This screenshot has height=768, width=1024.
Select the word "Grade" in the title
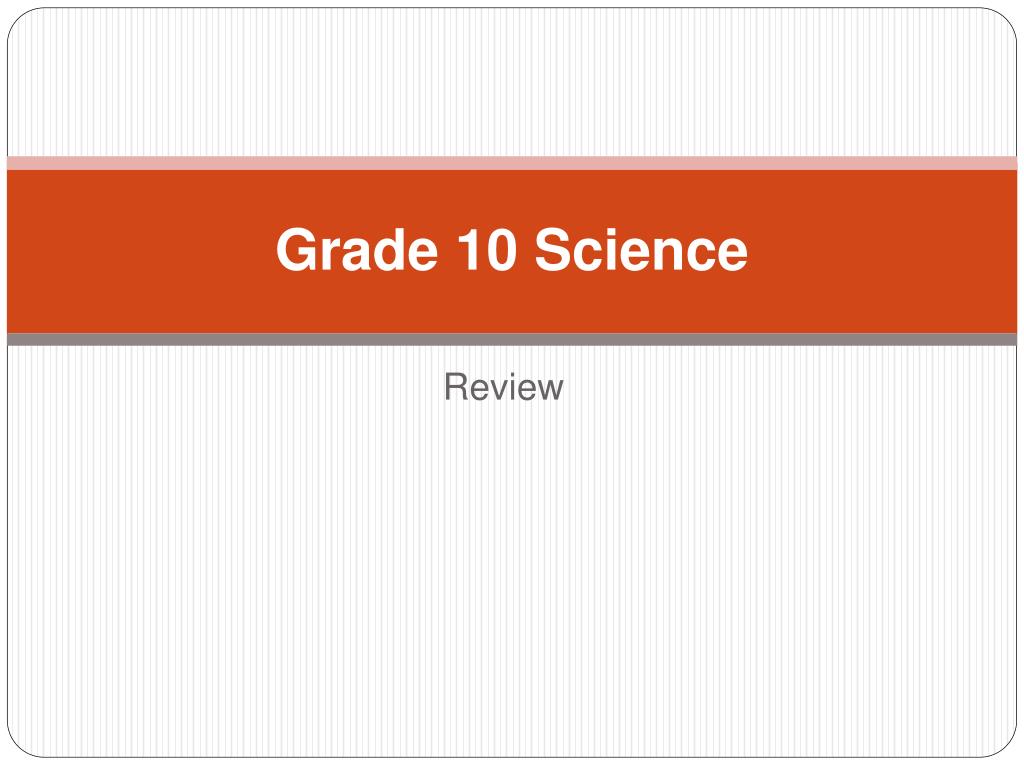pos(357,249)
